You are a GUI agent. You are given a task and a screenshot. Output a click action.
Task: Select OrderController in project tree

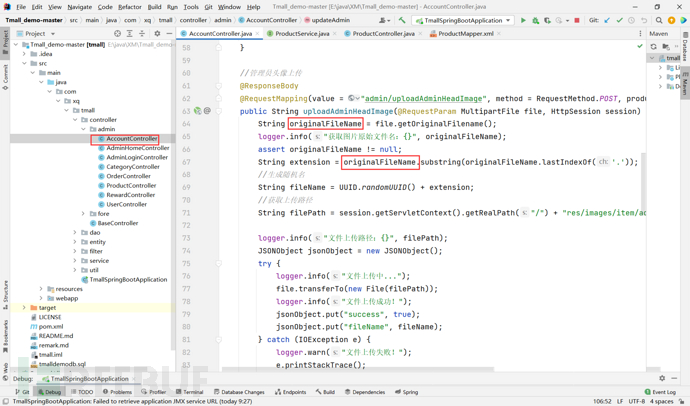pos(128,176)
